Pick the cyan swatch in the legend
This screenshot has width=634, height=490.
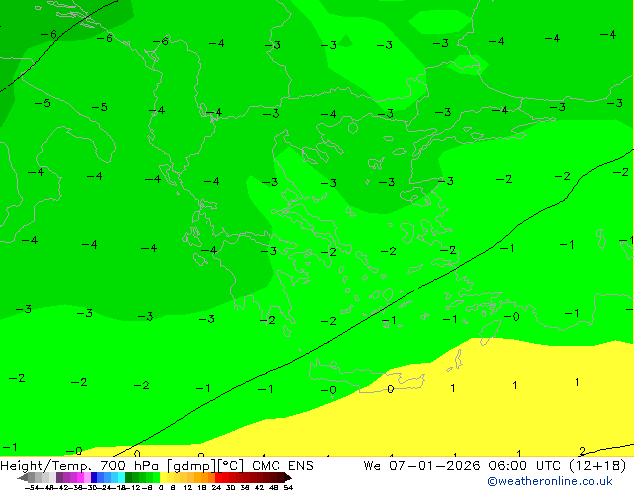pyautogui.click(x=121, y=477)
